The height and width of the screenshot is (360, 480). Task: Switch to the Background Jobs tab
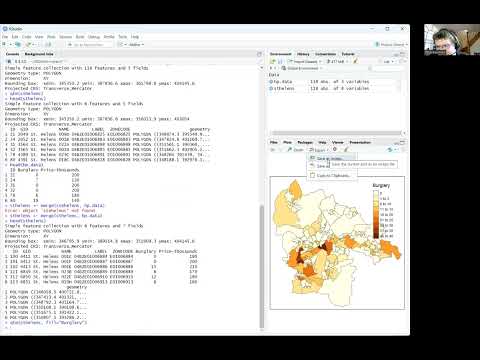tap(39, 54)
